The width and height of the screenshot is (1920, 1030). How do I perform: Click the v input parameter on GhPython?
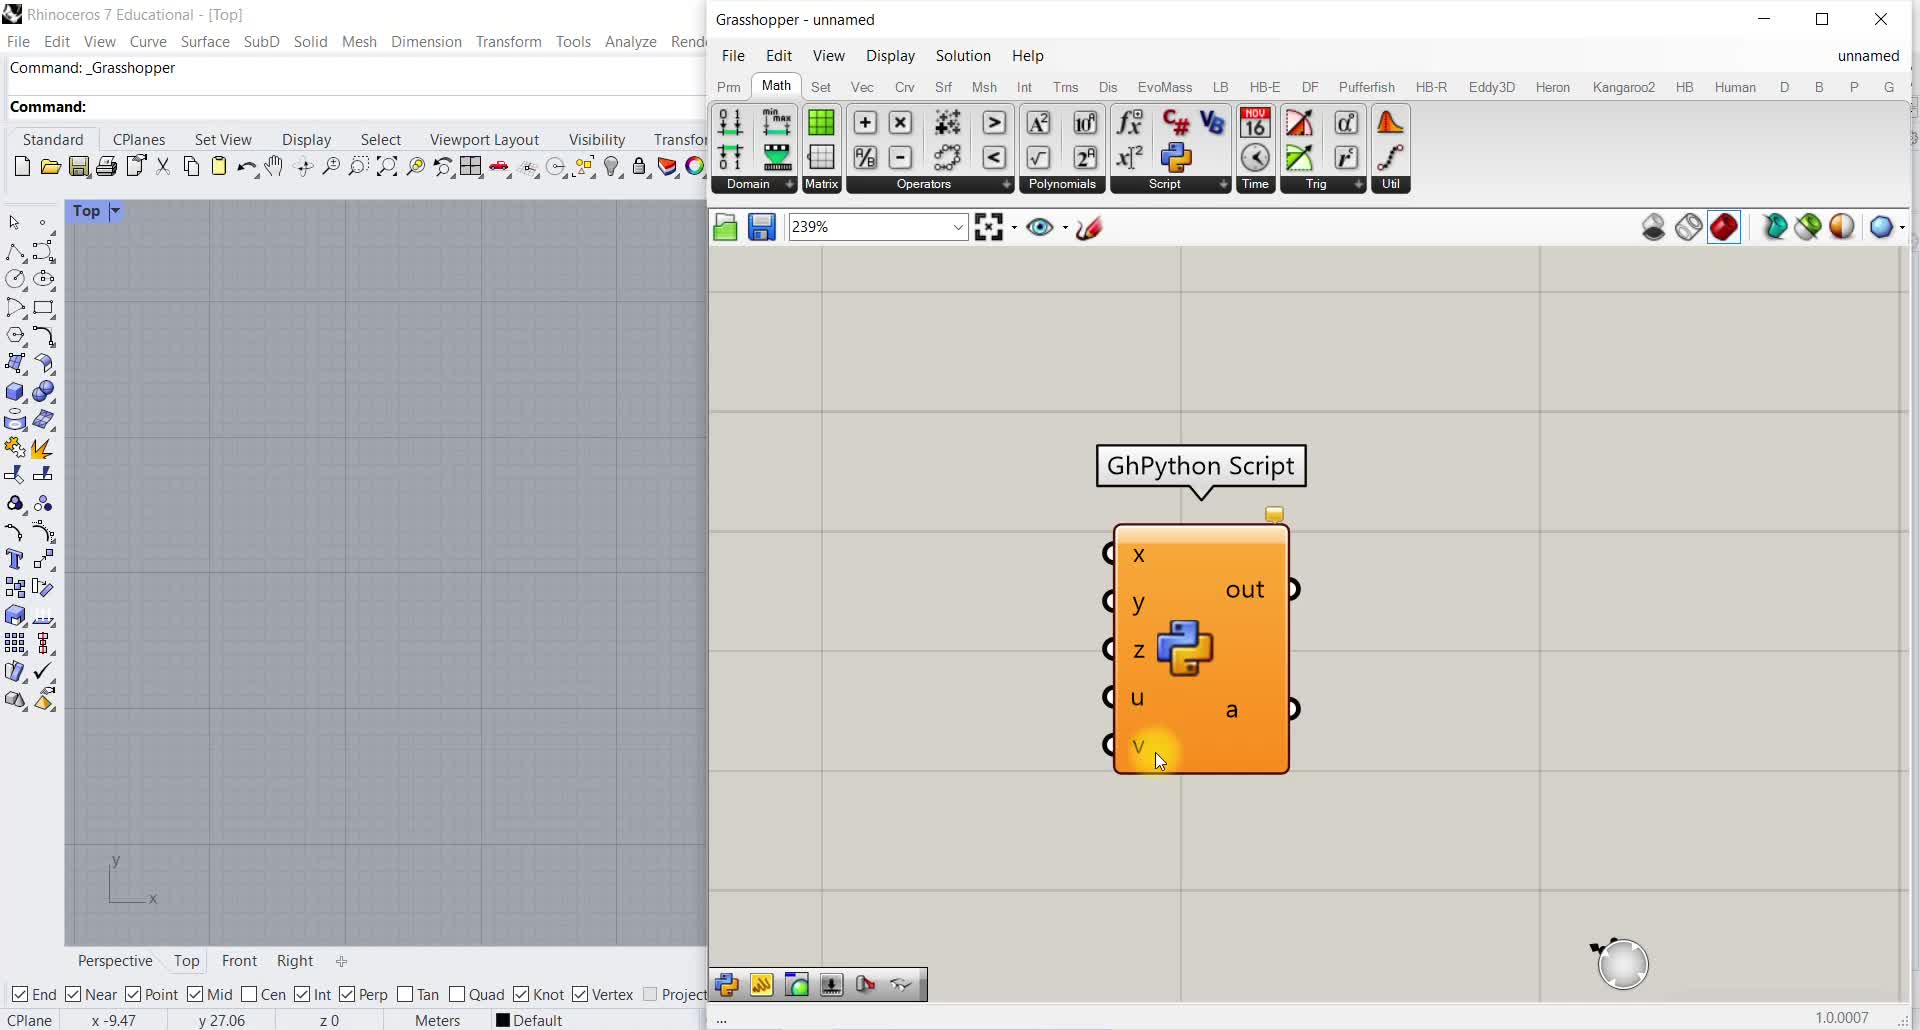1138,746
